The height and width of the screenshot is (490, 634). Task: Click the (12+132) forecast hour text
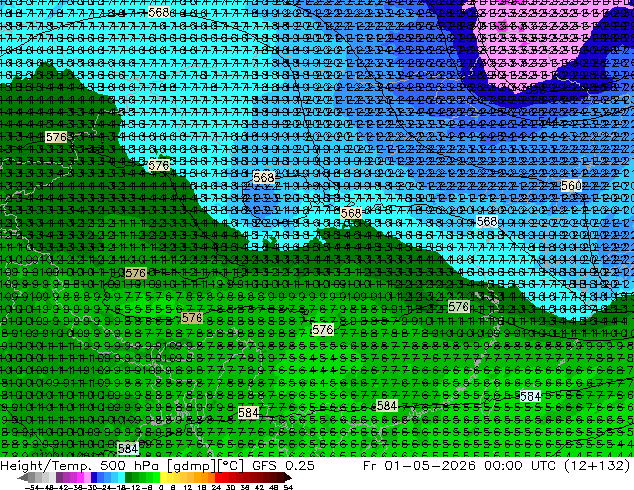598,466
